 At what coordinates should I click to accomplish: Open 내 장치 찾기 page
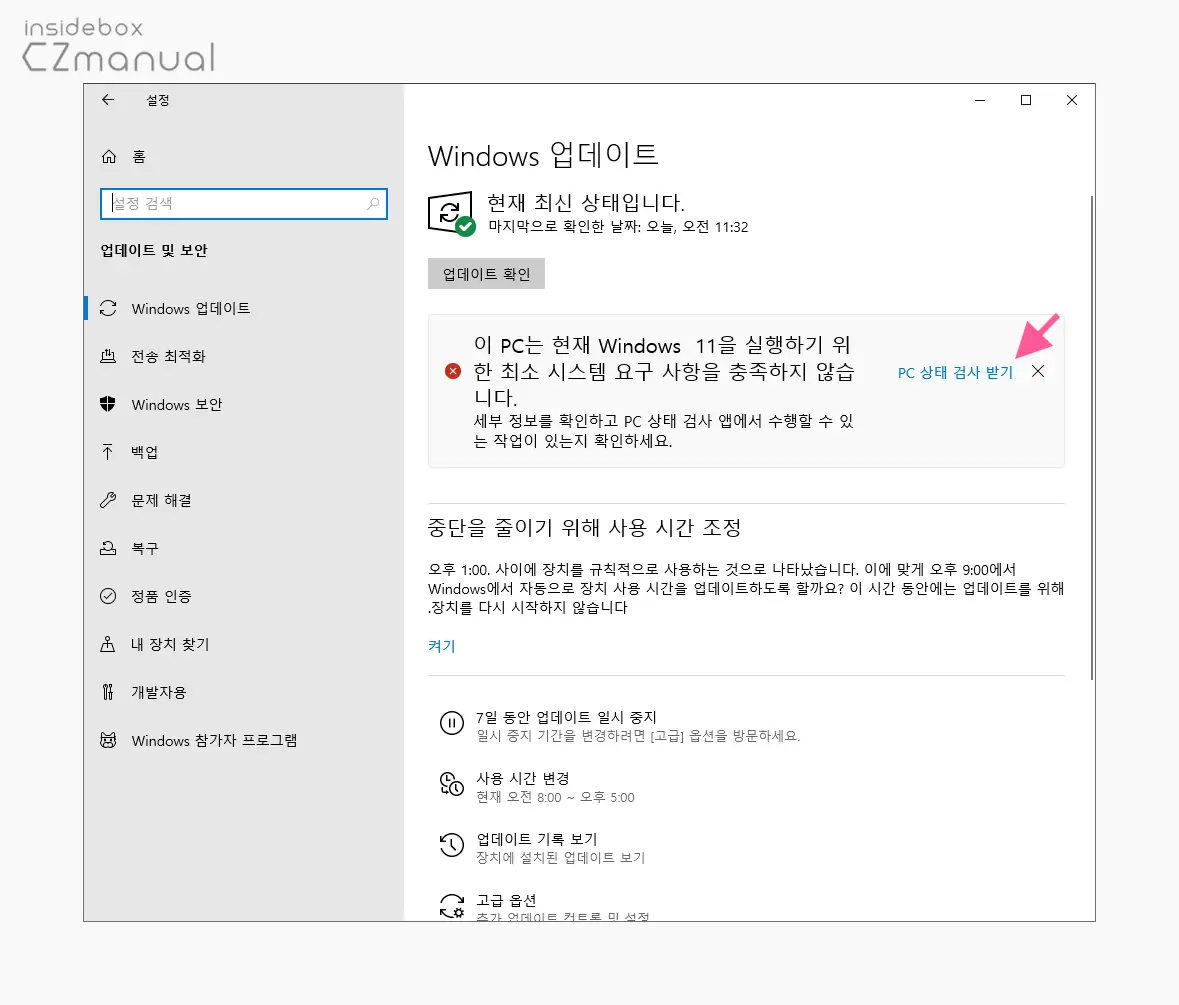pyautogui.click(x=170, y=644)
